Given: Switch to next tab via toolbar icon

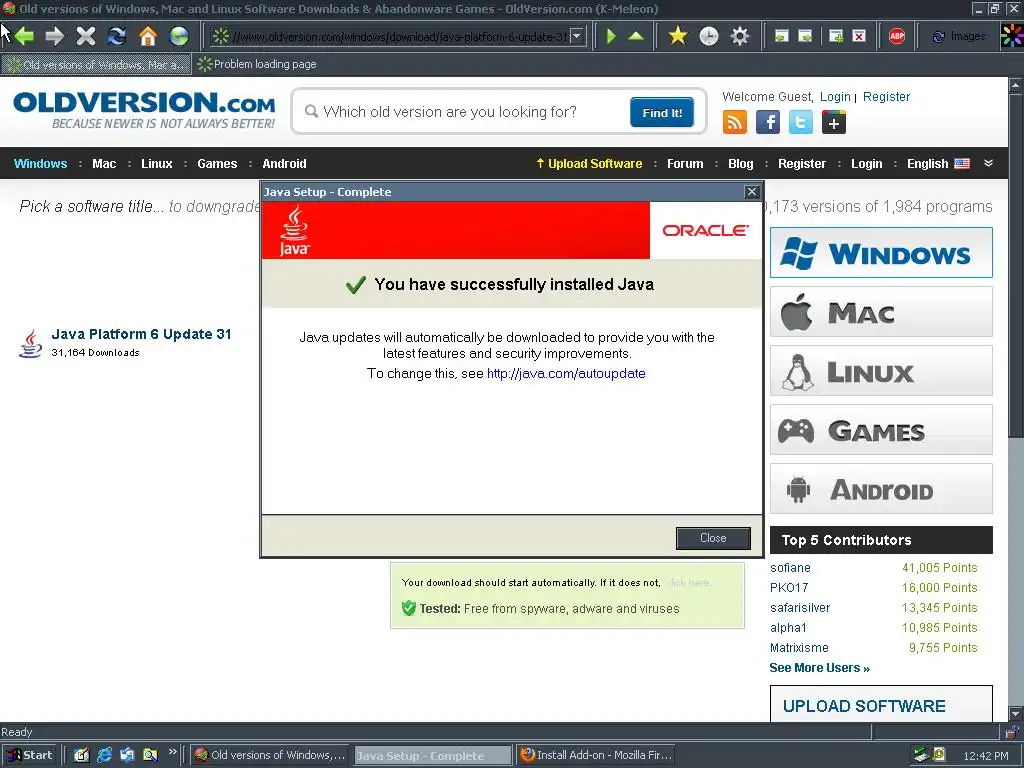Looking at the screenshot, I should [805, 36].
